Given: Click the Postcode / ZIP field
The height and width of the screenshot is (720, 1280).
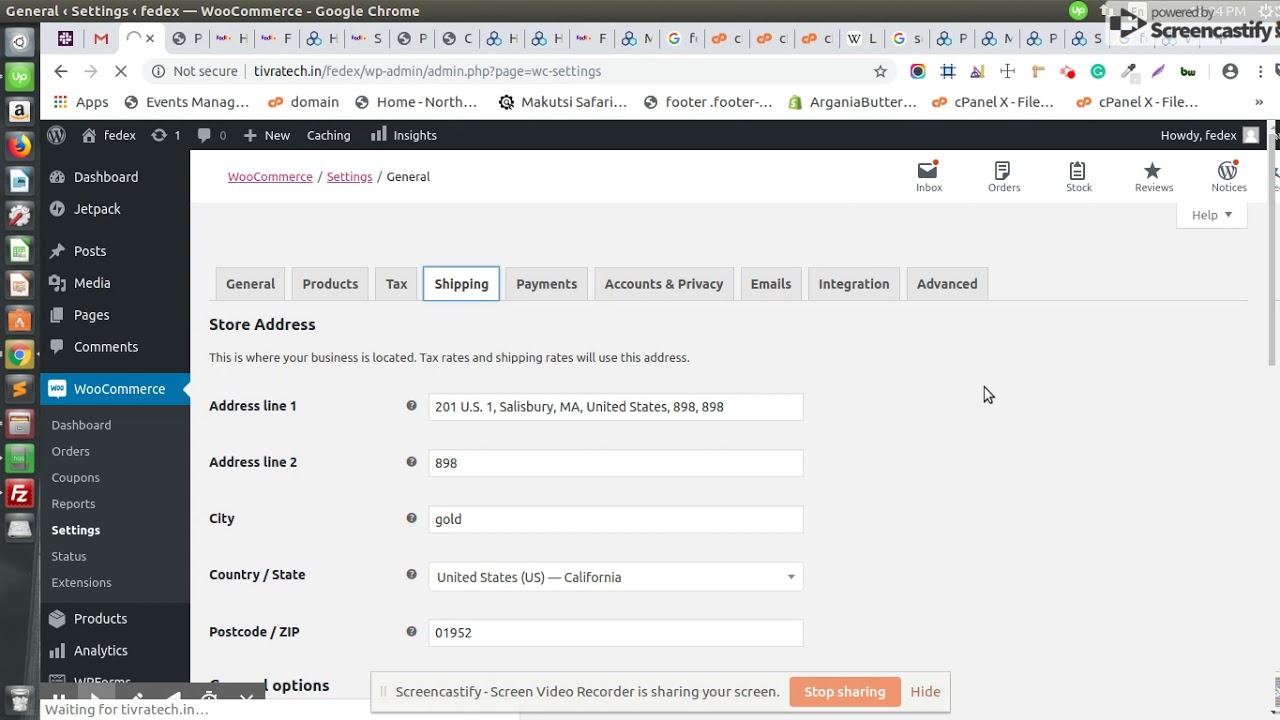Looking at the screenshot, I should point(615,633).
